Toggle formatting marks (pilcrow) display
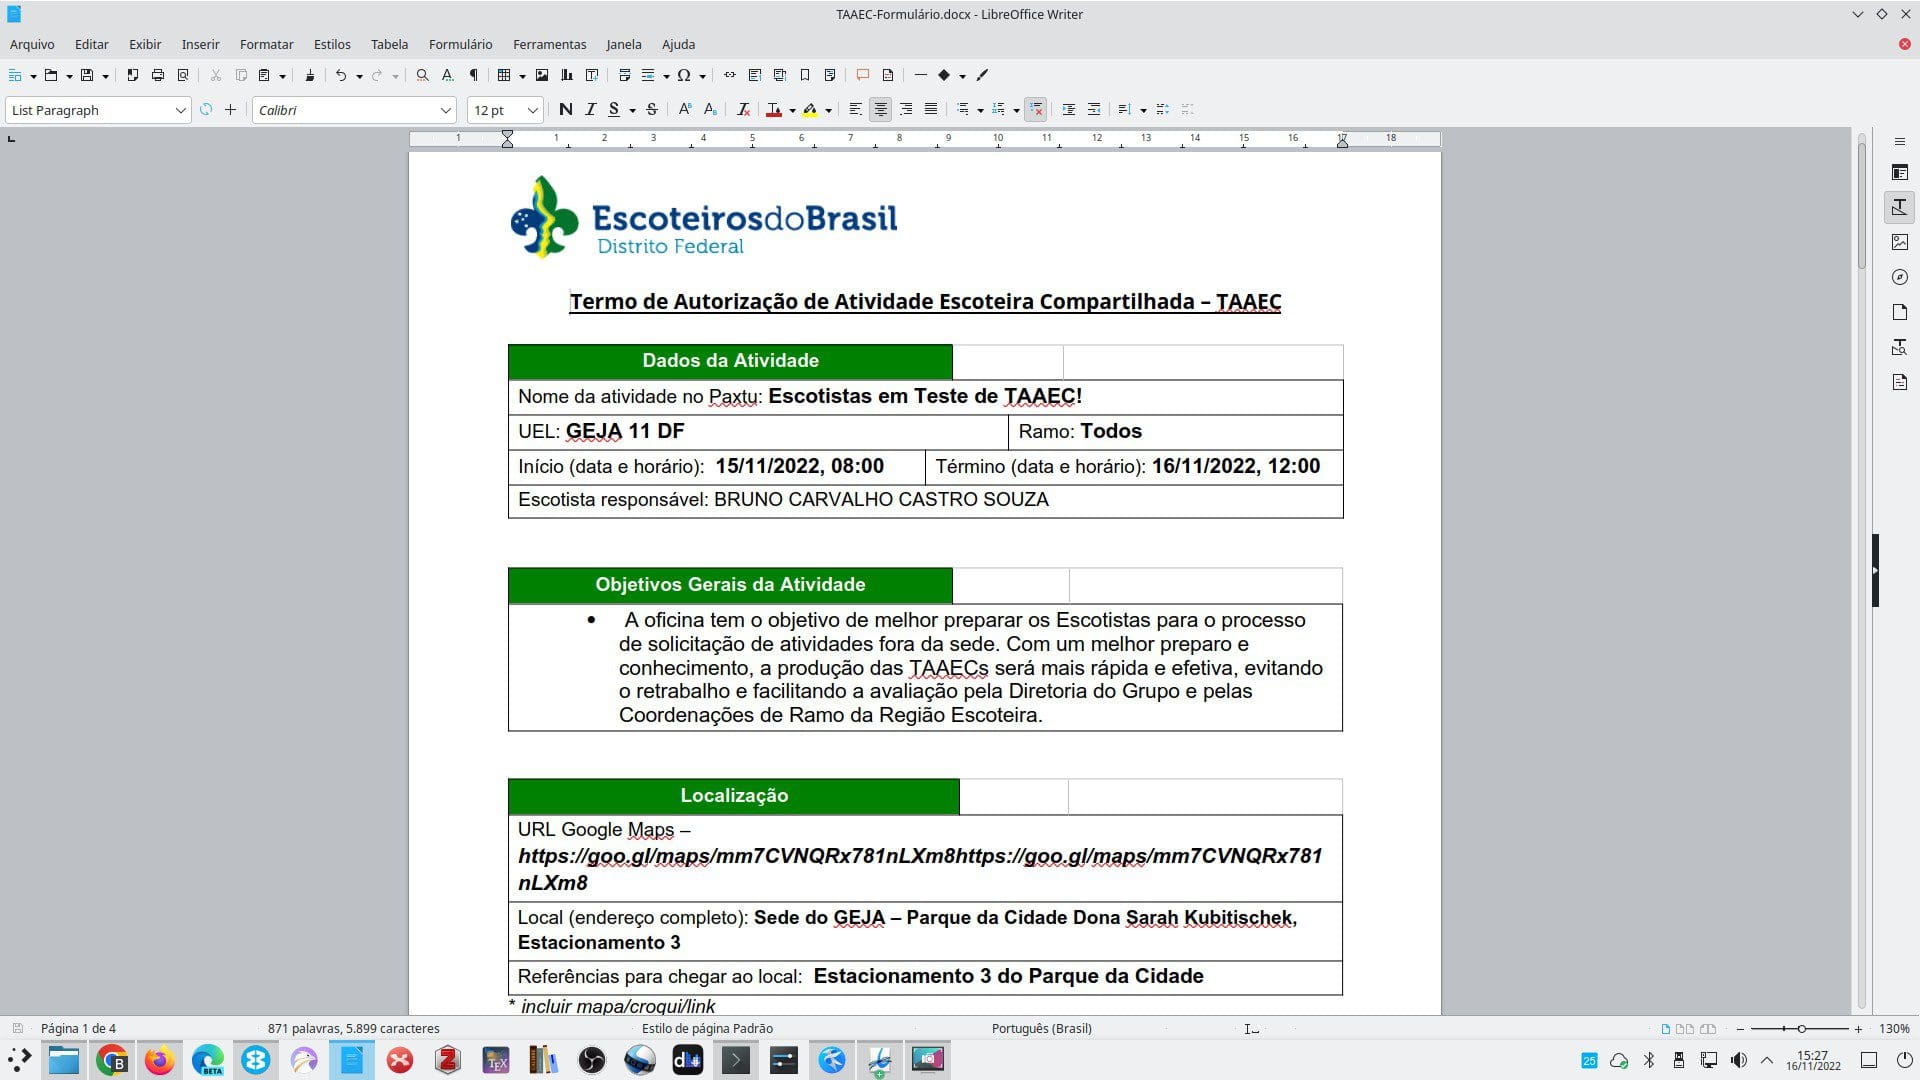1920x1080 pixels. [474, 75]
